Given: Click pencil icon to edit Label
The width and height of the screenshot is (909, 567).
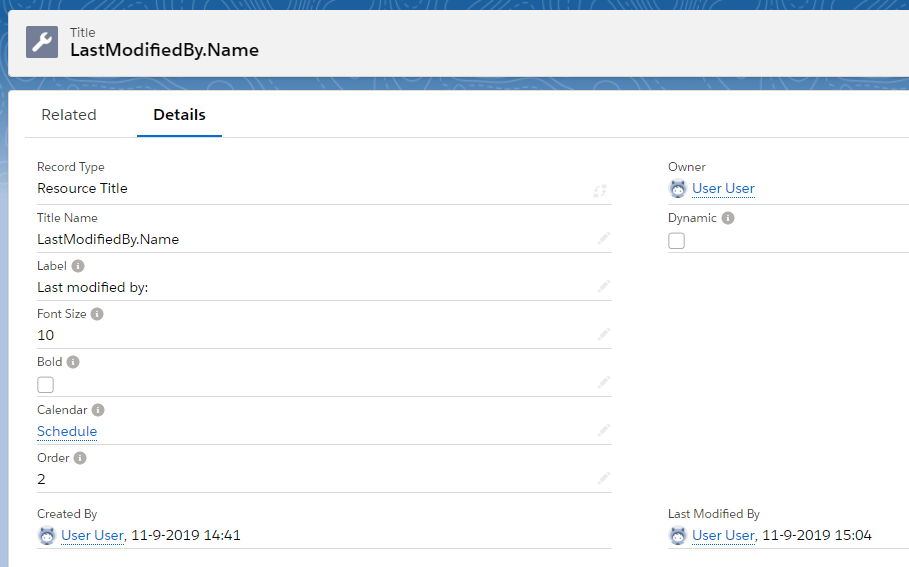Looking at the screenshot, I should coord(603,286).
